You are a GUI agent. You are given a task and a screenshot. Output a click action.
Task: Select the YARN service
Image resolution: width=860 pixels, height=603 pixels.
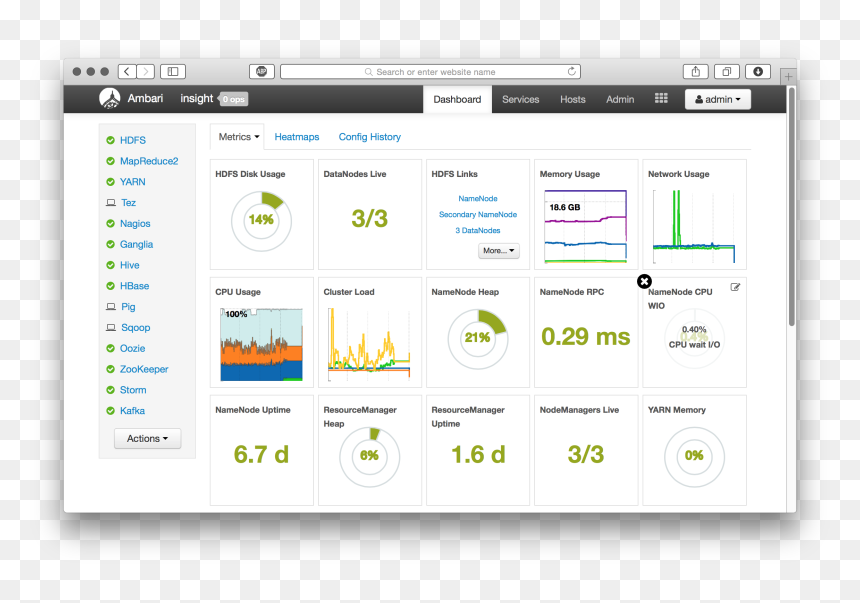click(133, 182)
